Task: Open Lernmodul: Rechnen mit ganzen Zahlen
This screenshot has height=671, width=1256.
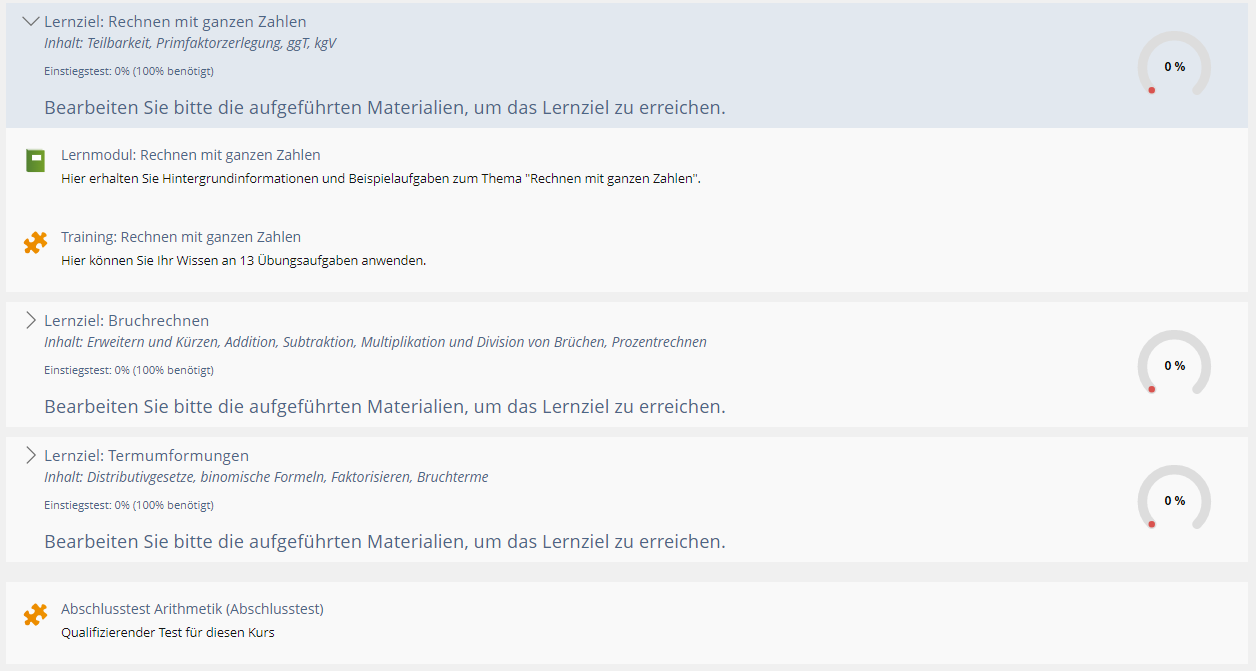Action: coord(190,154)
